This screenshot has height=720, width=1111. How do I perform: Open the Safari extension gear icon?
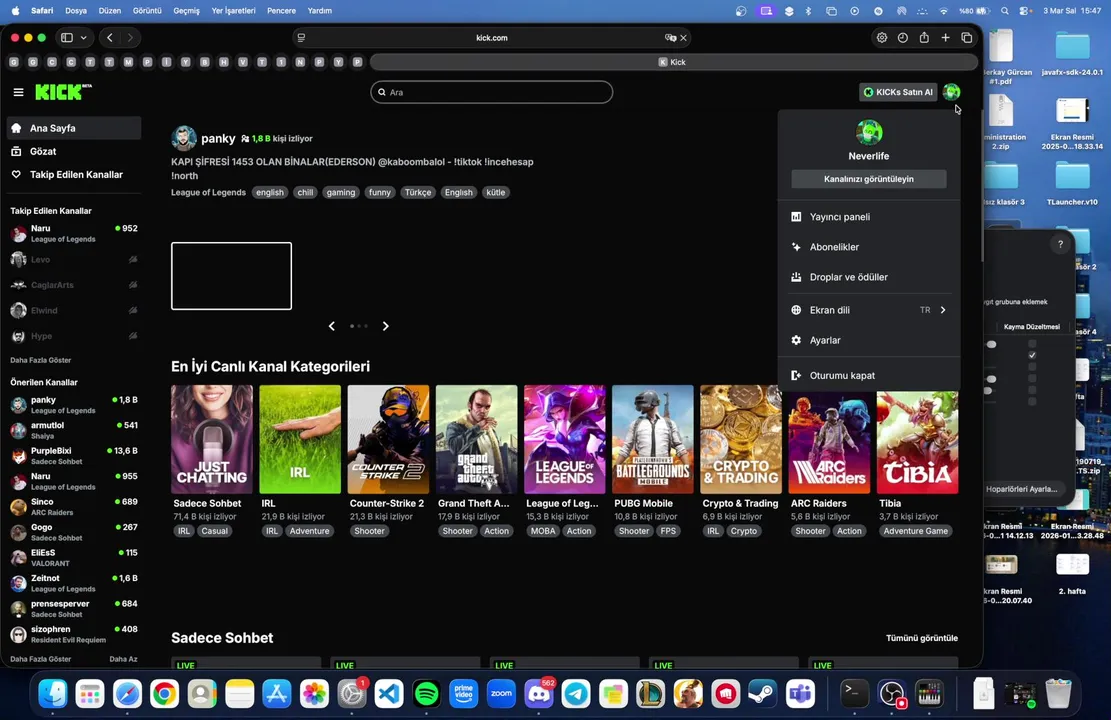click(881, 38)
